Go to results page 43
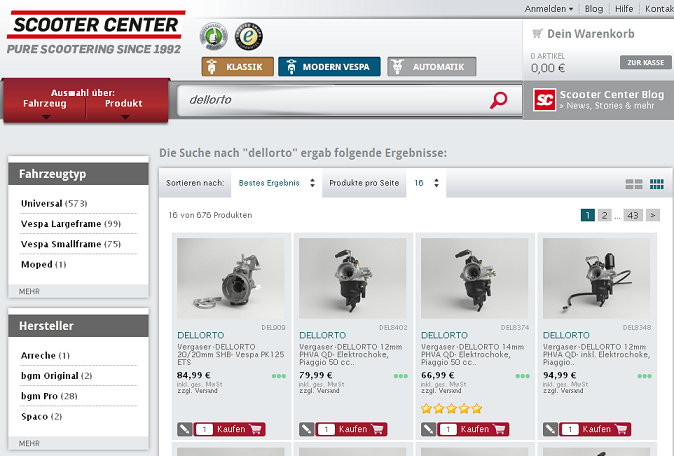Image resolution: width=674 pixels, height=456 pixels. pyautogui.click(x=633, y=215)
